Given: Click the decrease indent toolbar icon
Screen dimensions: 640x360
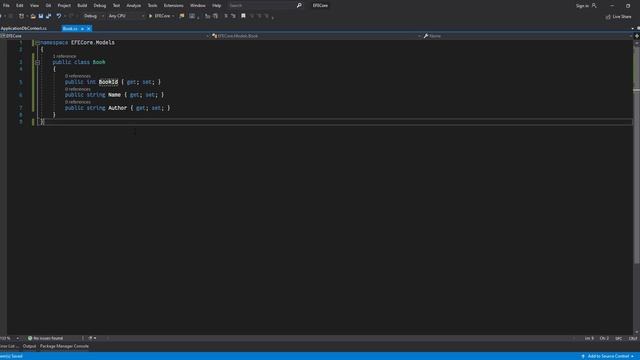Looking at the screenshot, I should [207, 16].
